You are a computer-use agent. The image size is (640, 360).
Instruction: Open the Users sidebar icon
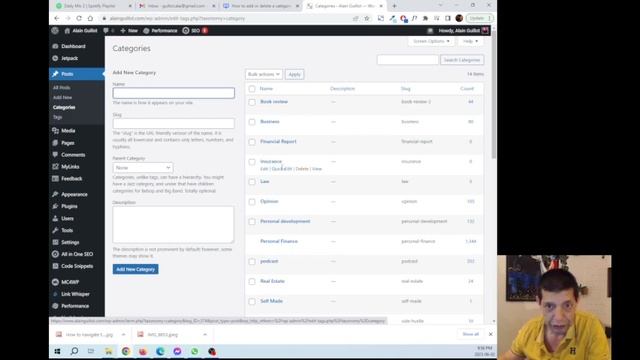(55, 218)
